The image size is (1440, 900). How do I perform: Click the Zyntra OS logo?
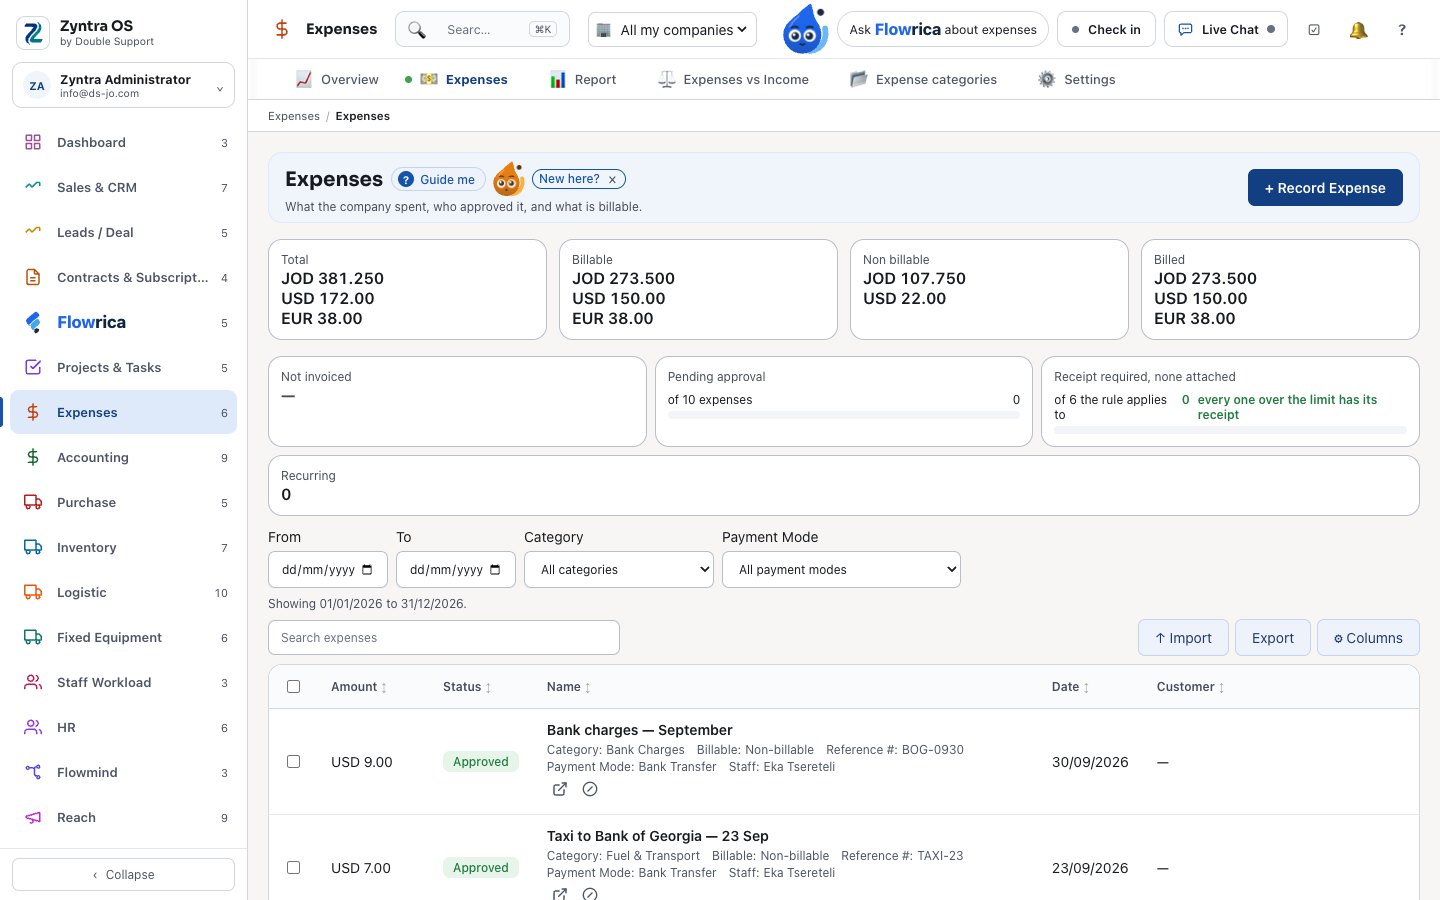tap(33, 33)
